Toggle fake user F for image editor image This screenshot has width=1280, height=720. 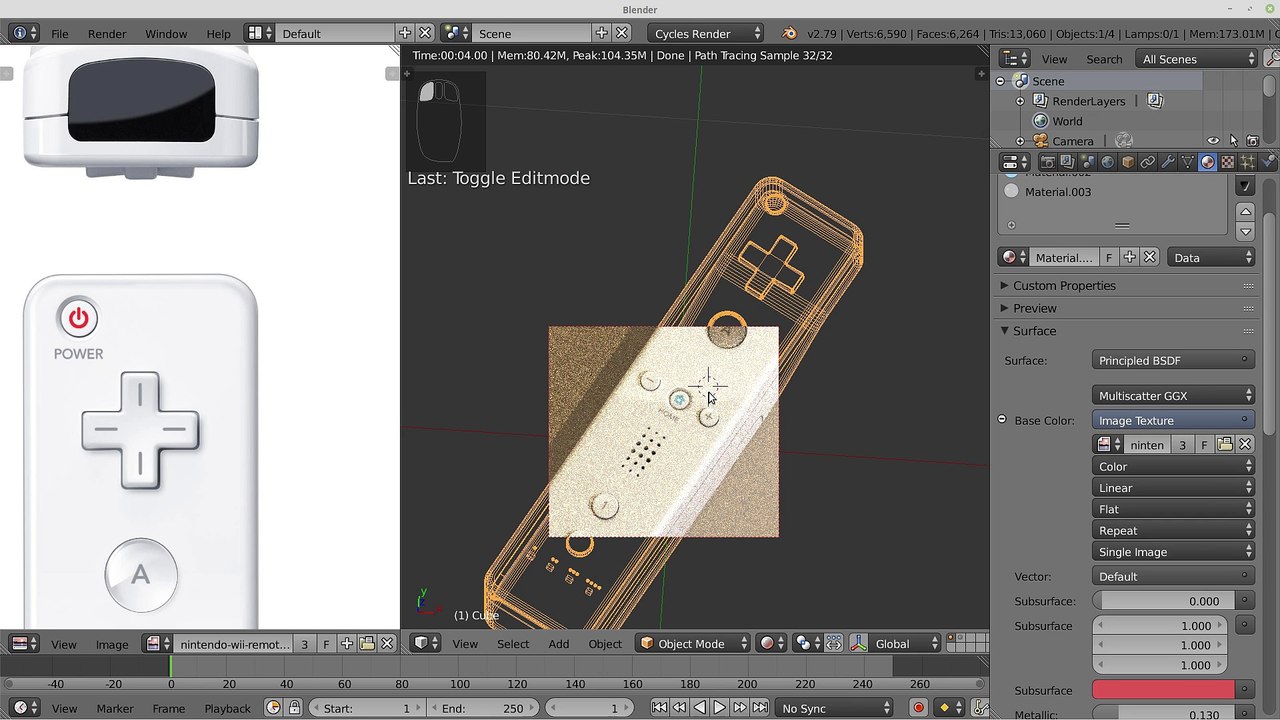click(326, 644)
